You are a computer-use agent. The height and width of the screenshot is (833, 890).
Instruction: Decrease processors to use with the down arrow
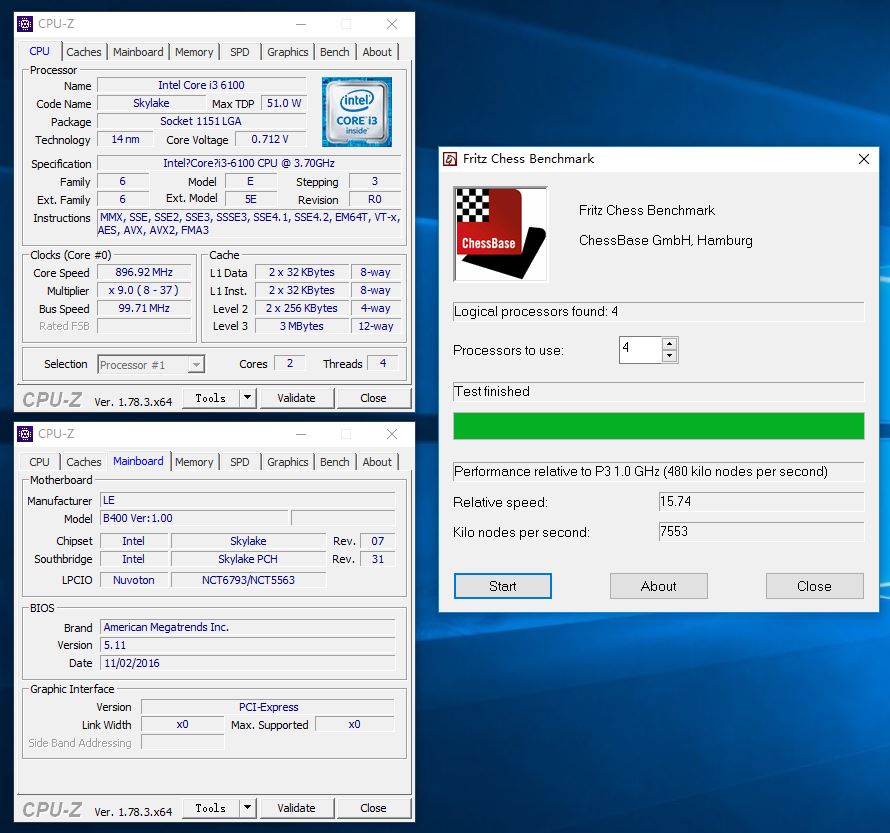pos(669,356)
